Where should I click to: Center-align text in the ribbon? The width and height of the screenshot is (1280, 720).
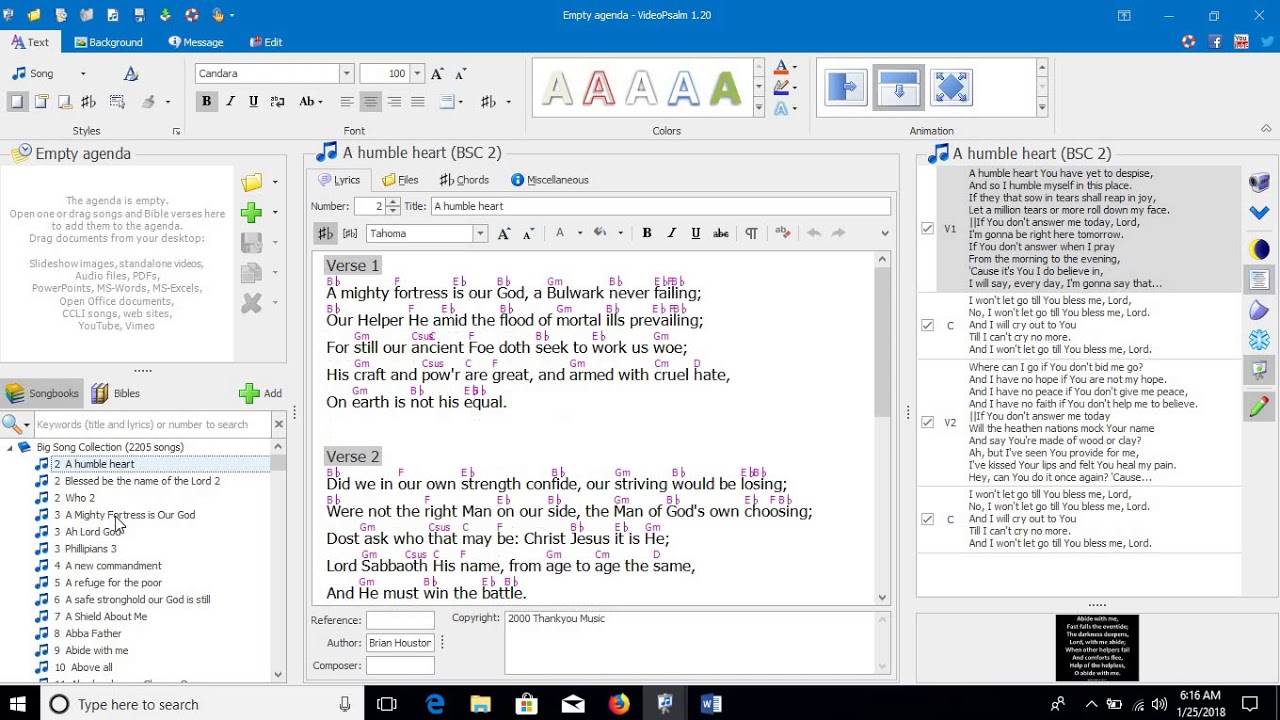[x=370, y=101]
